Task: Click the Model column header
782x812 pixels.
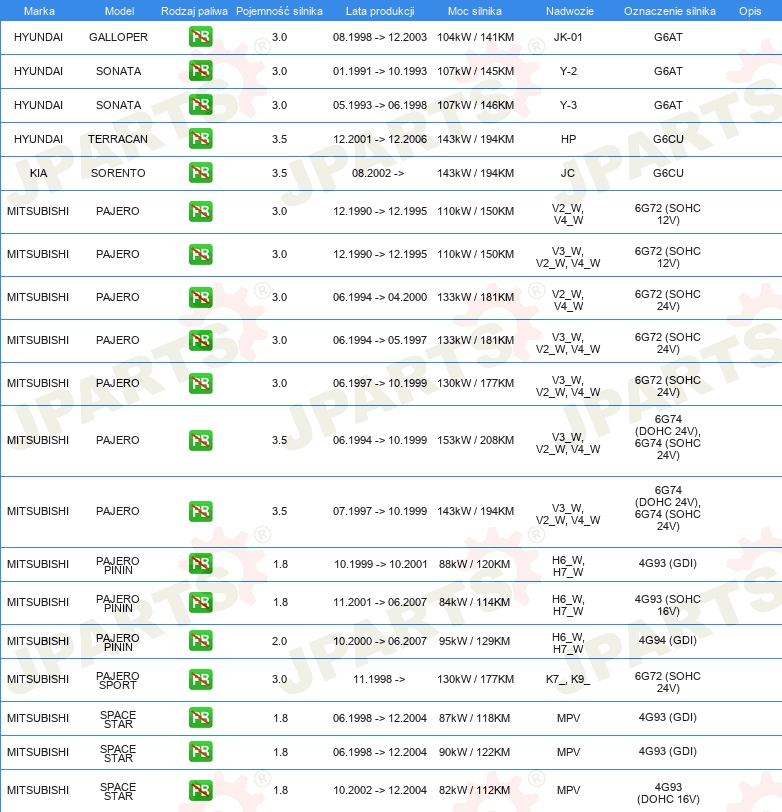Action: pyautogui.click(x=119, y=11)
